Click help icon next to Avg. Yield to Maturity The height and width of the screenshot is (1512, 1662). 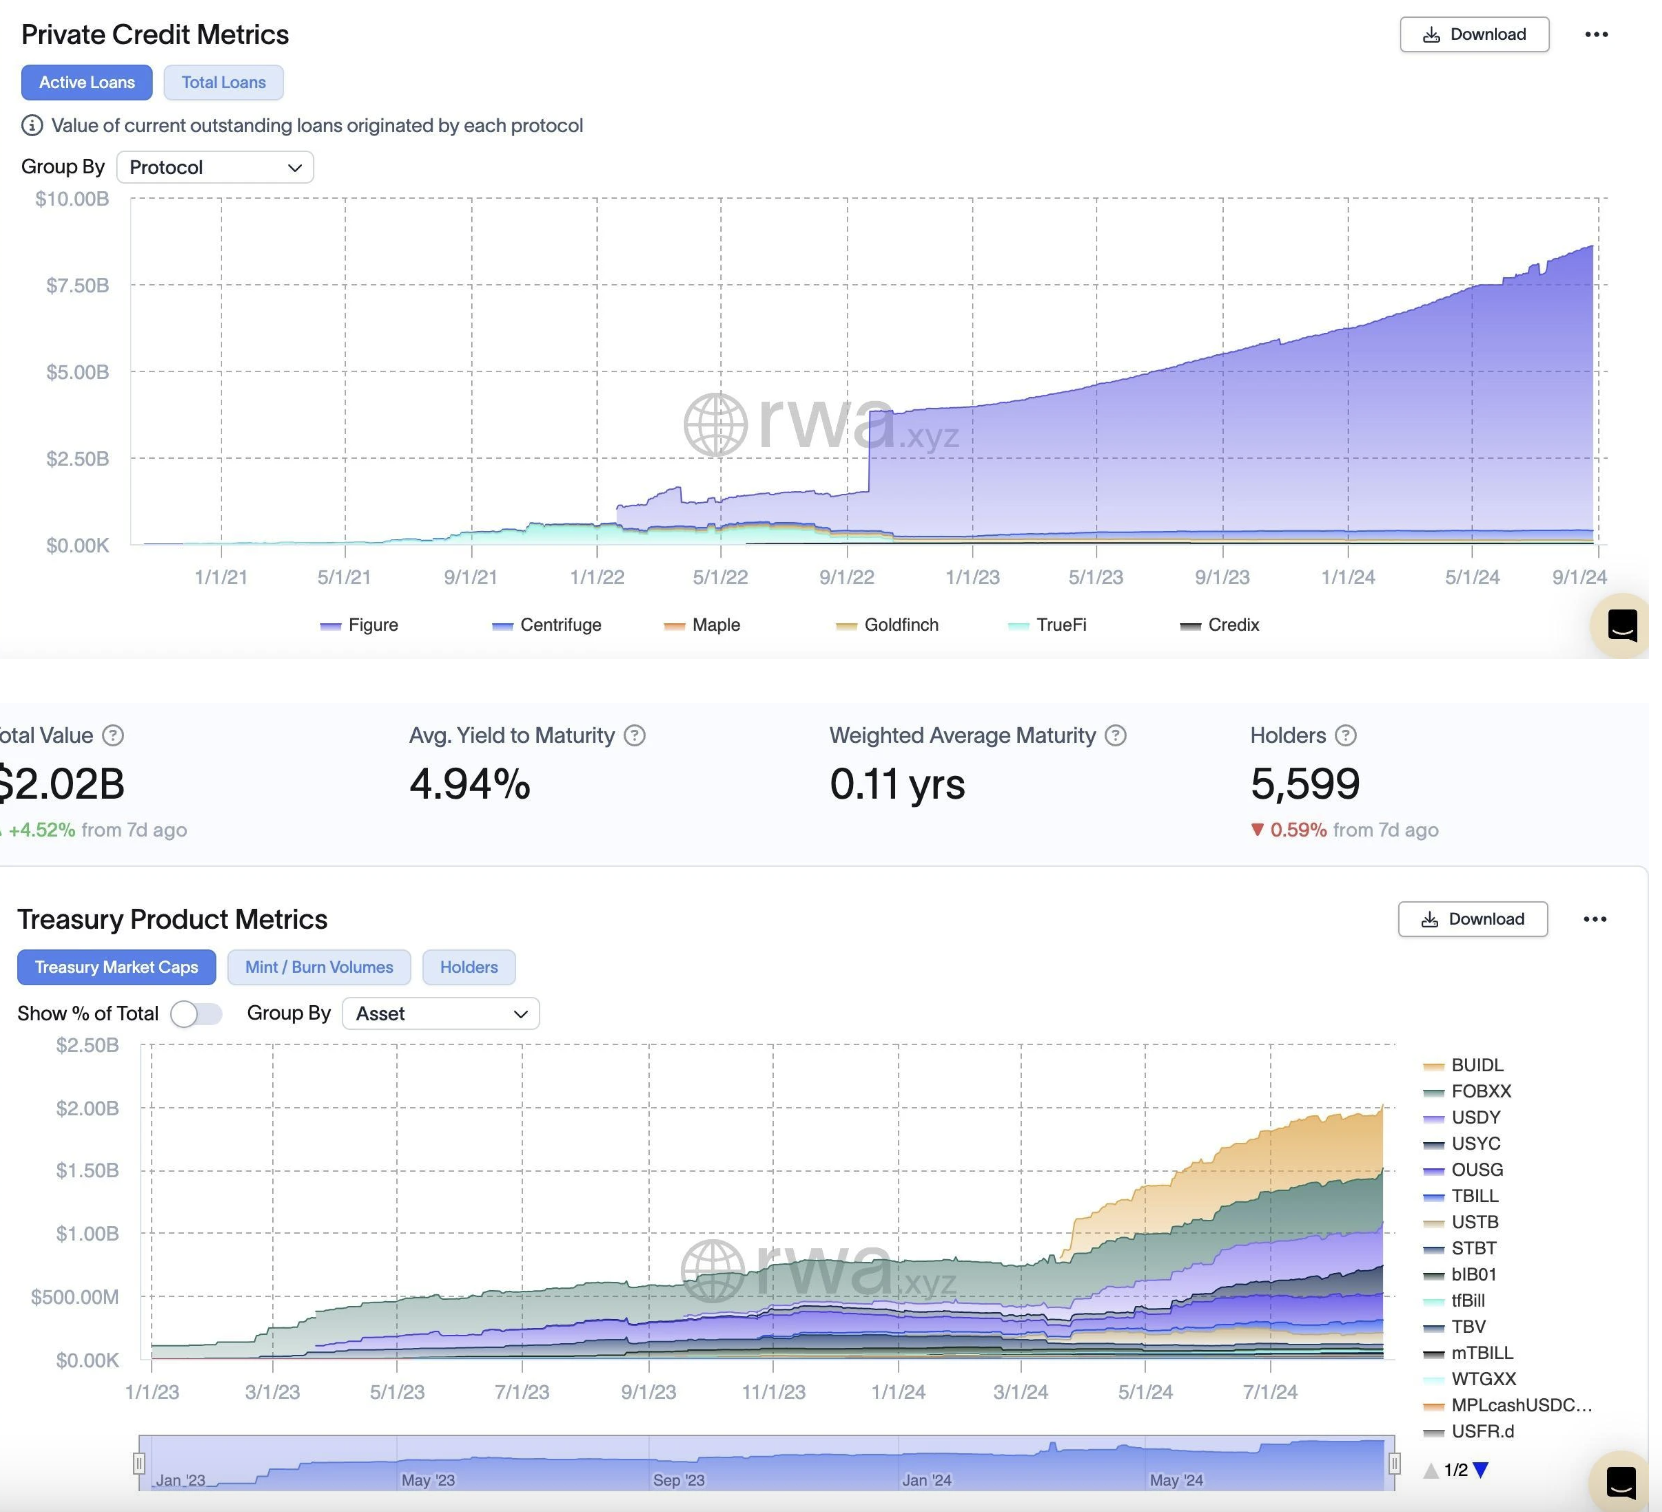point(635,736)
